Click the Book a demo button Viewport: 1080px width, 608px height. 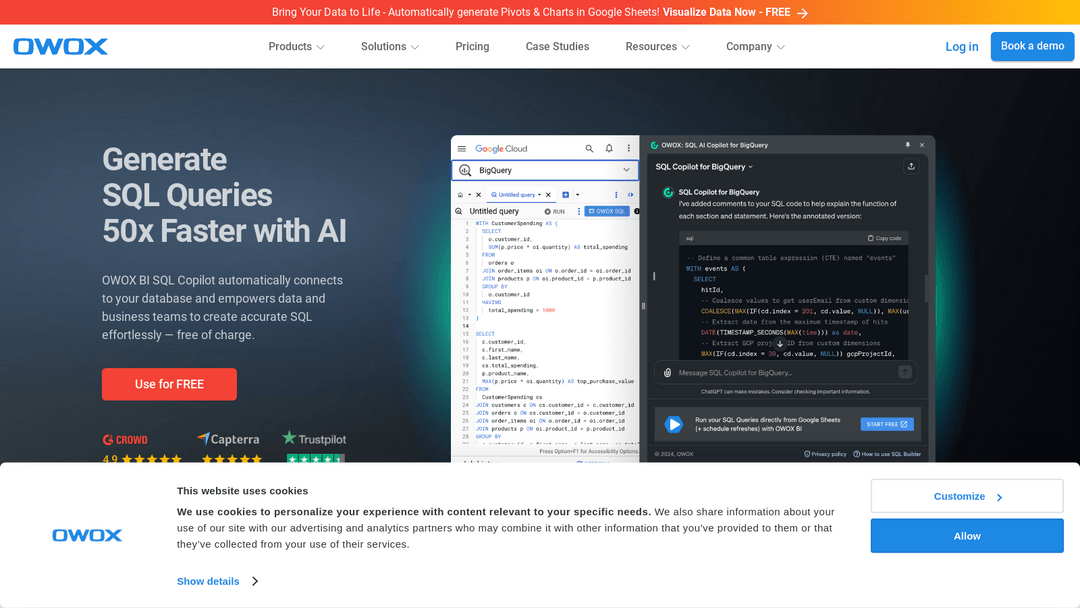point(1032,46)
